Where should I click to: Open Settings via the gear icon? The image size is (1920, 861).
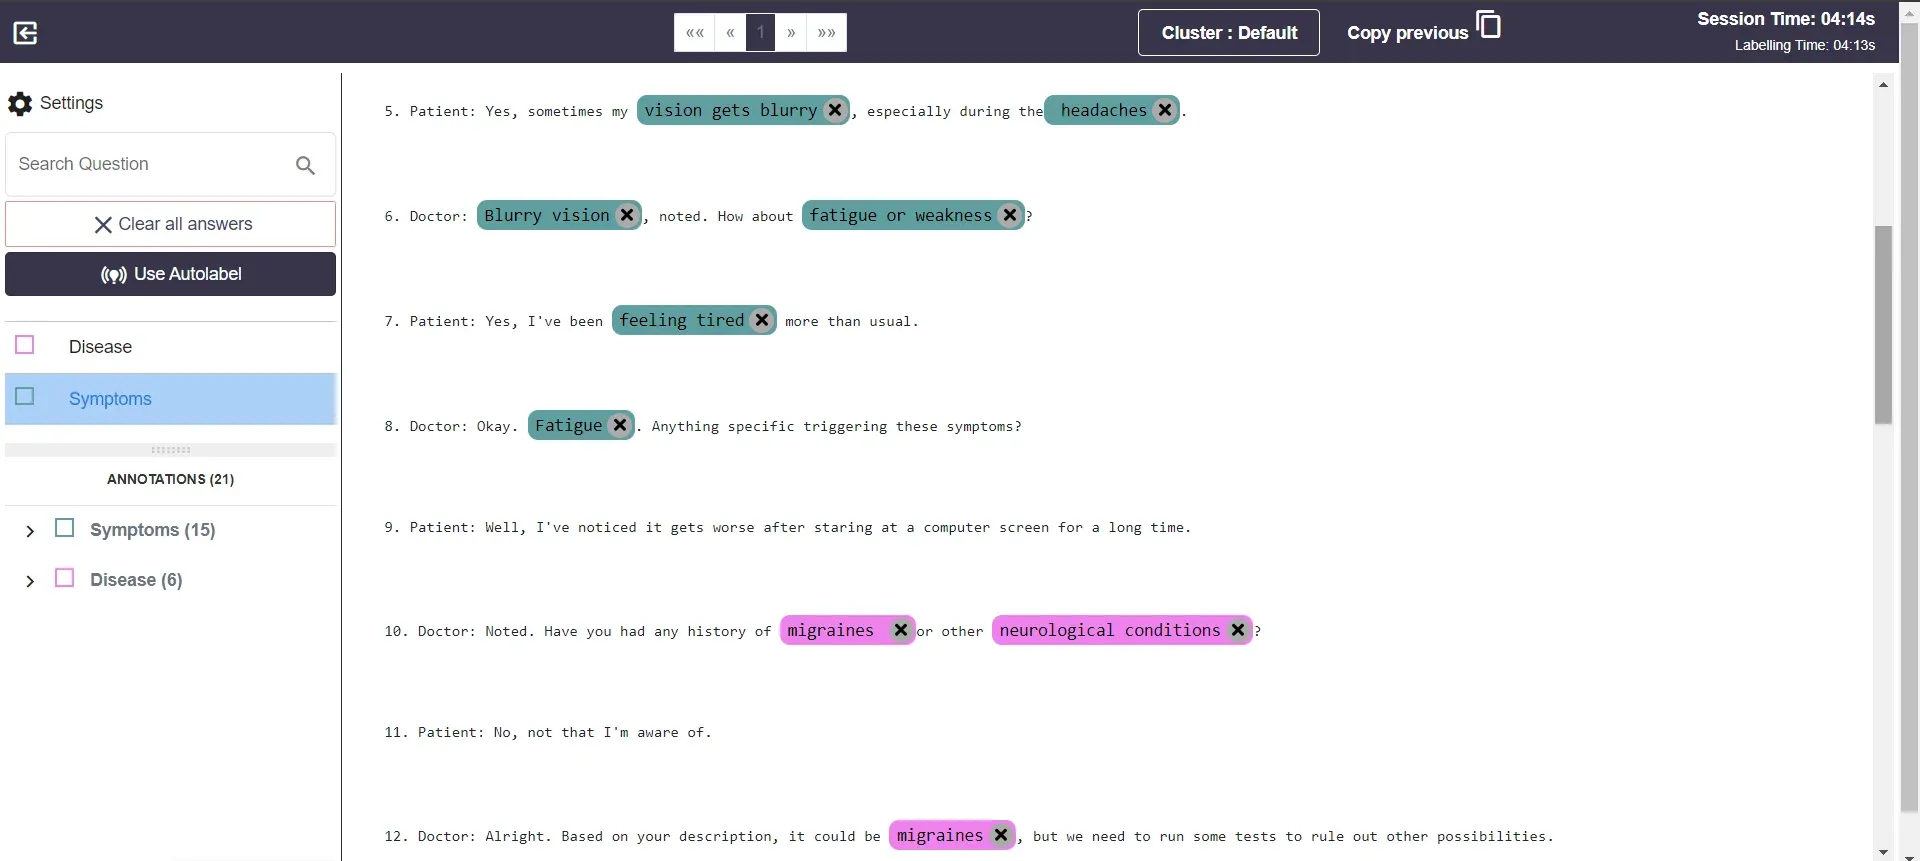click(x=20, y=103)
